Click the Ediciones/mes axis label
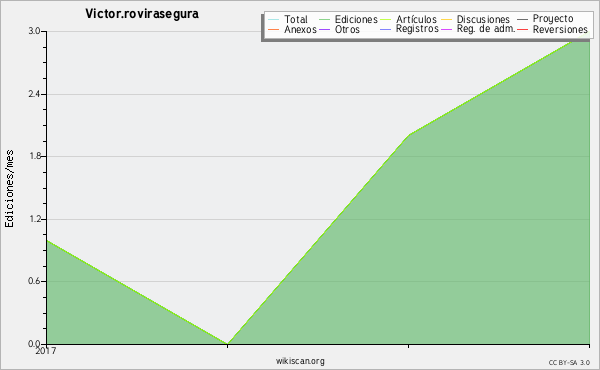 (x=9, y=188)
